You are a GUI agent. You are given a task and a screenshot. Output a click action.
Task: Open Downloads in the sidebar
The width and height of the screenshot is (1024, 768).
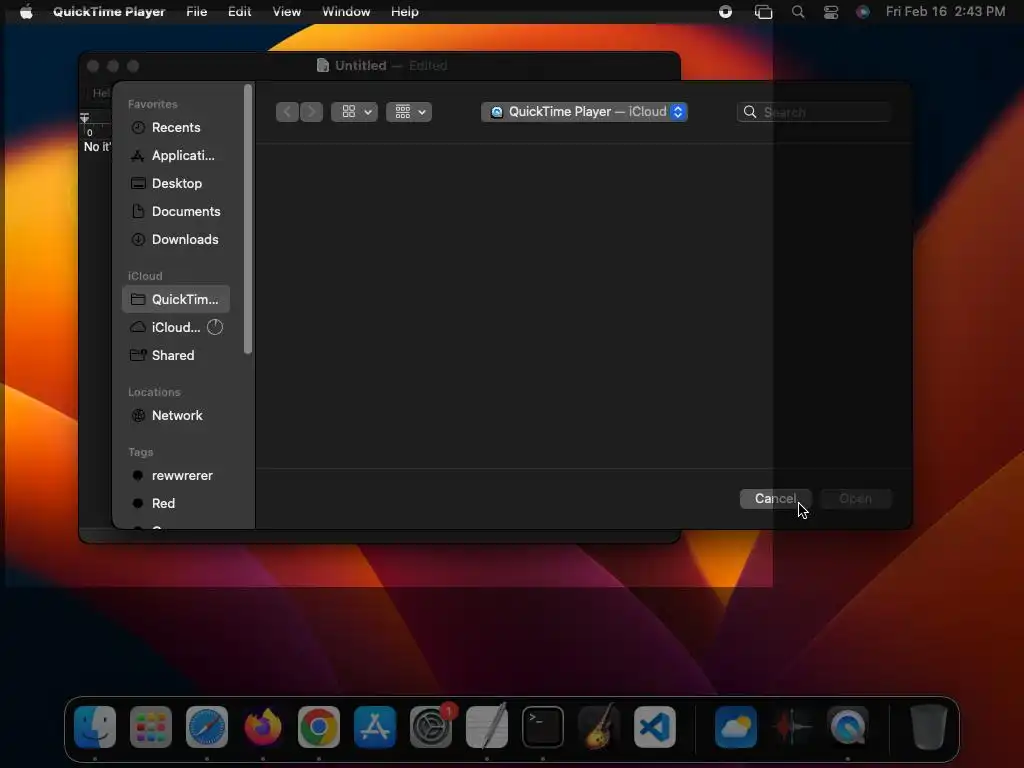pos(175,240)
